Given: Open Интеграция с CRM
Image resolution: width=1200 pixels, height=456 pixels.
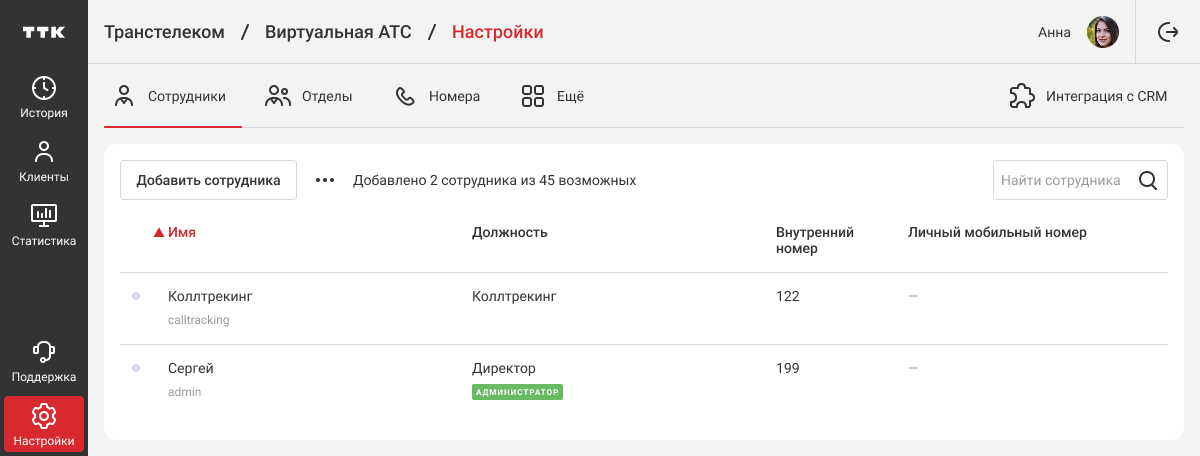Looking at the screenshot, I should (1088, 97).
